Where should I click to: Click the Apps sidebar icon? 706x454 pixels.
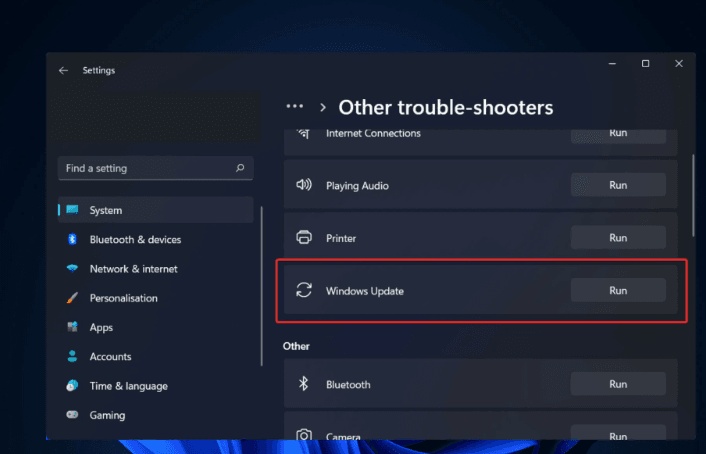point(72,327)
